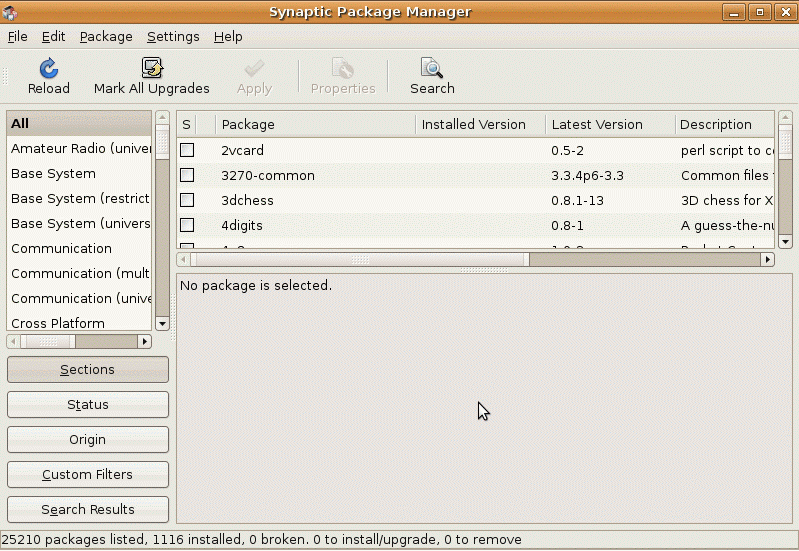The height and width of the screenshot is (551, 799).
Task: Sort by the Package column header
Action: (315, 125)
